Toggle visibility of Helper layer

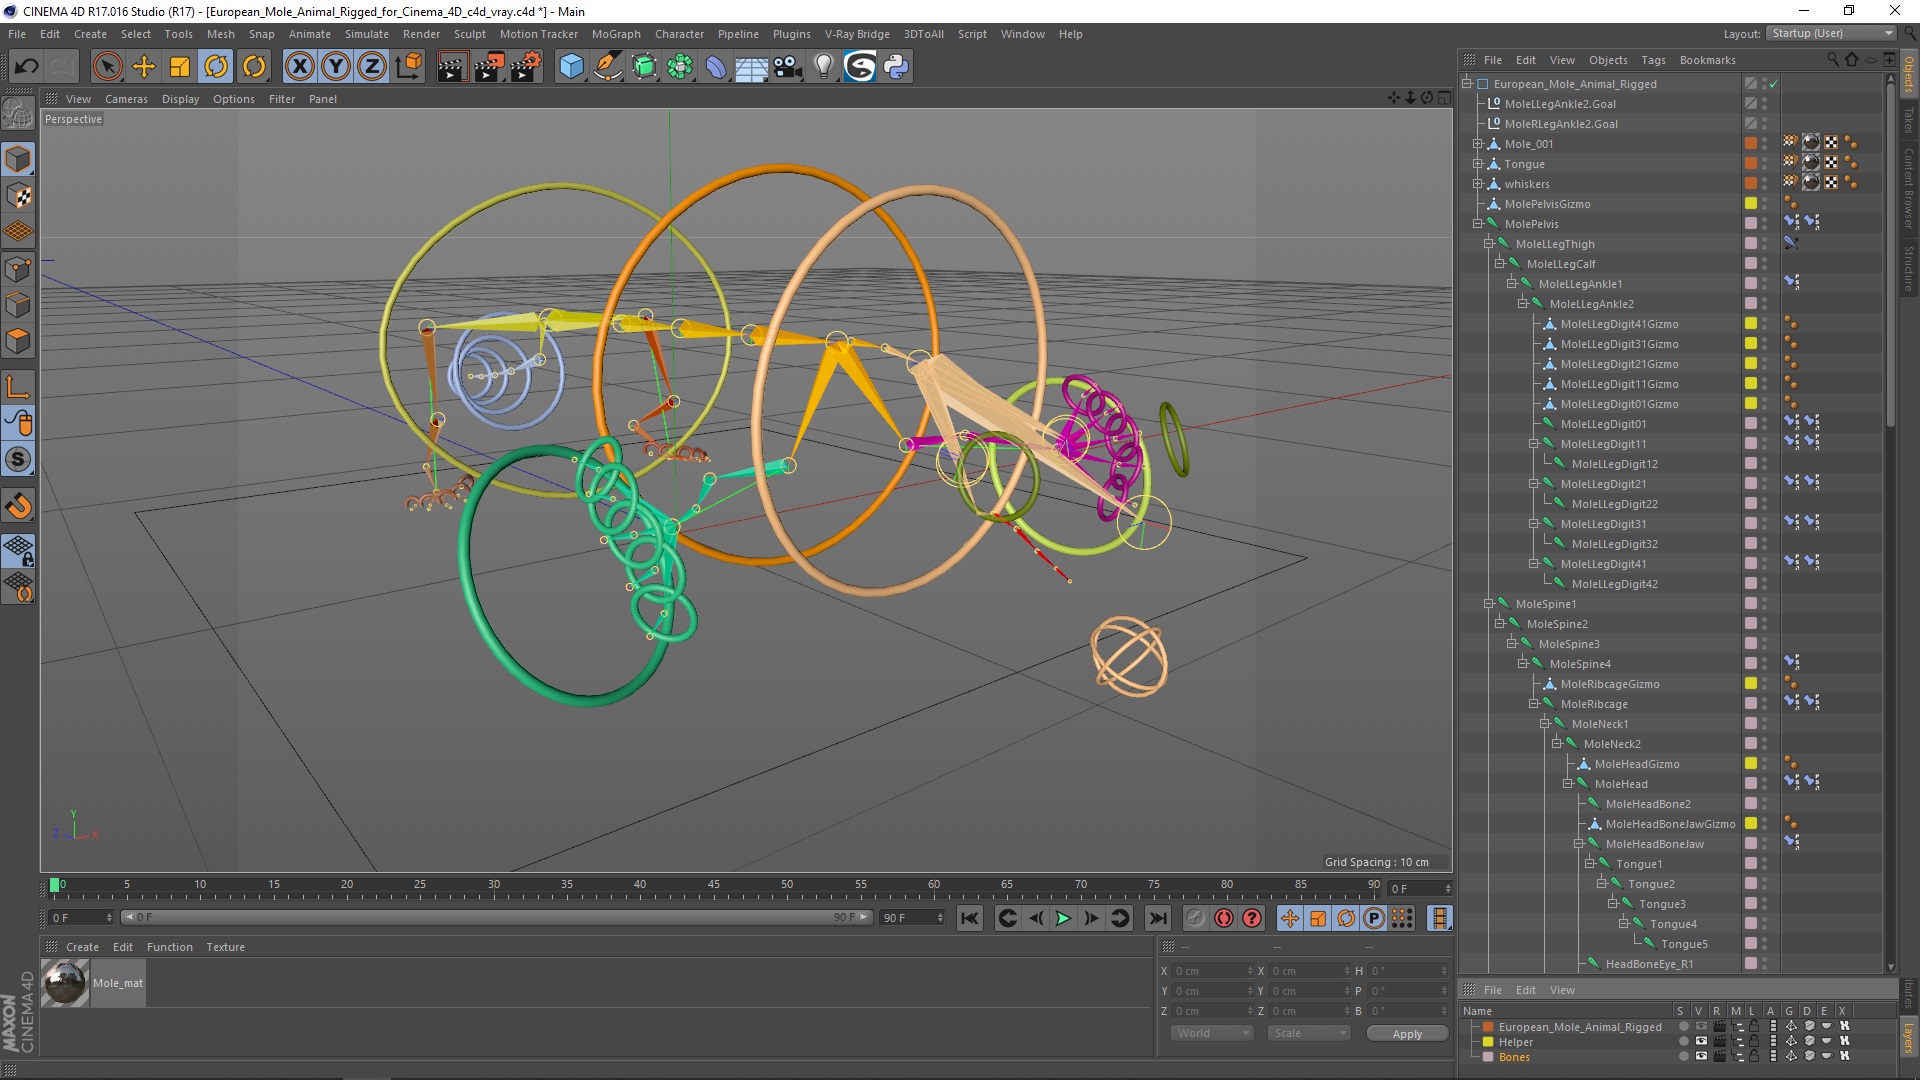(x=1701, y=1041)
